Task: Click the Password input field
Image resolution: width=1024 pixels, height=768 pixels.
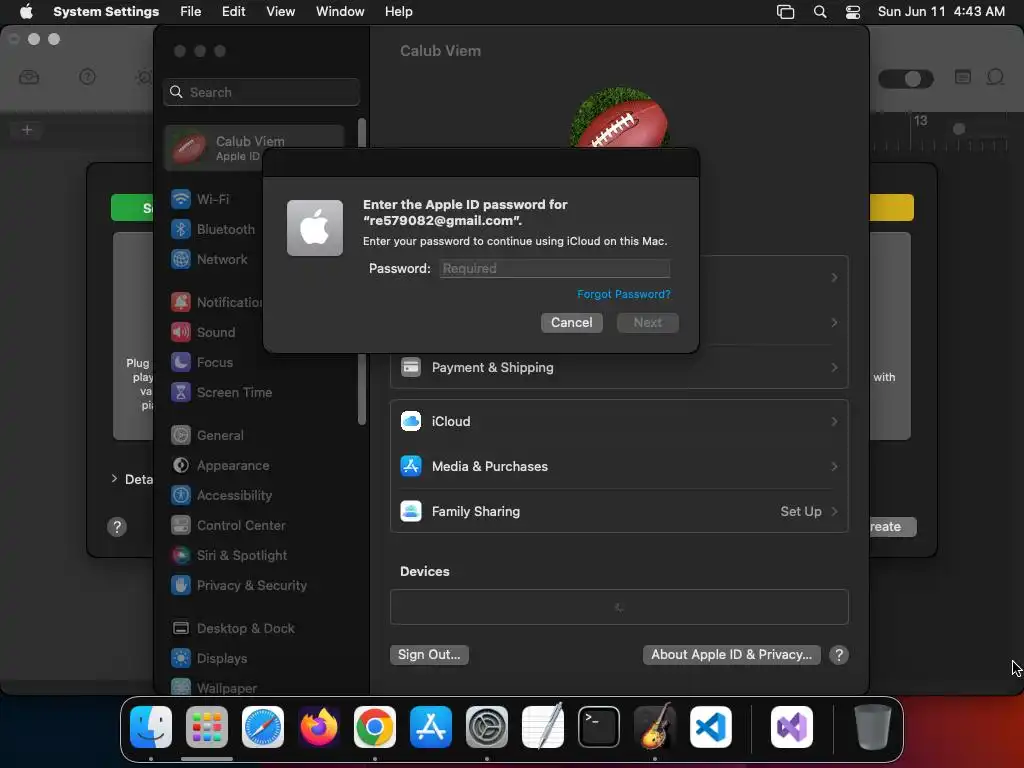Action: pyautogui.click(x=554, y=268)
